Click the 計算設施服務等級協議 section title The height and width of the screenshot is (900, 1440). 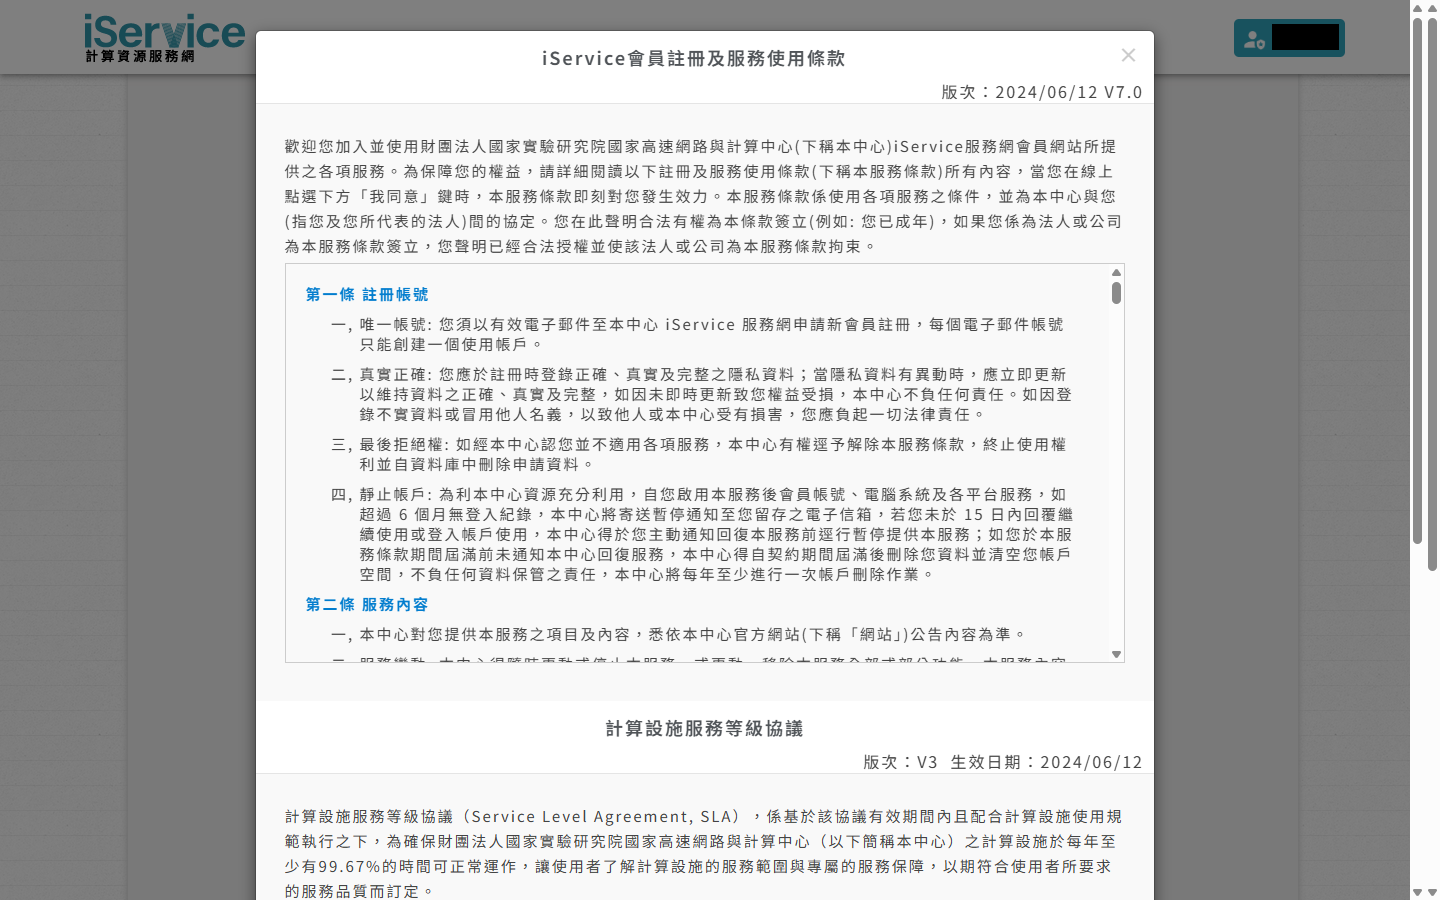coord(705,728)
